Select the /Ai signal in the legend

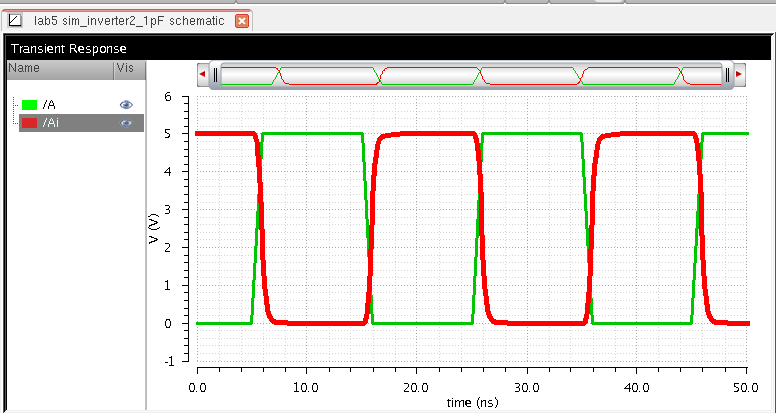pyautogui.click(x=51, y=123)
